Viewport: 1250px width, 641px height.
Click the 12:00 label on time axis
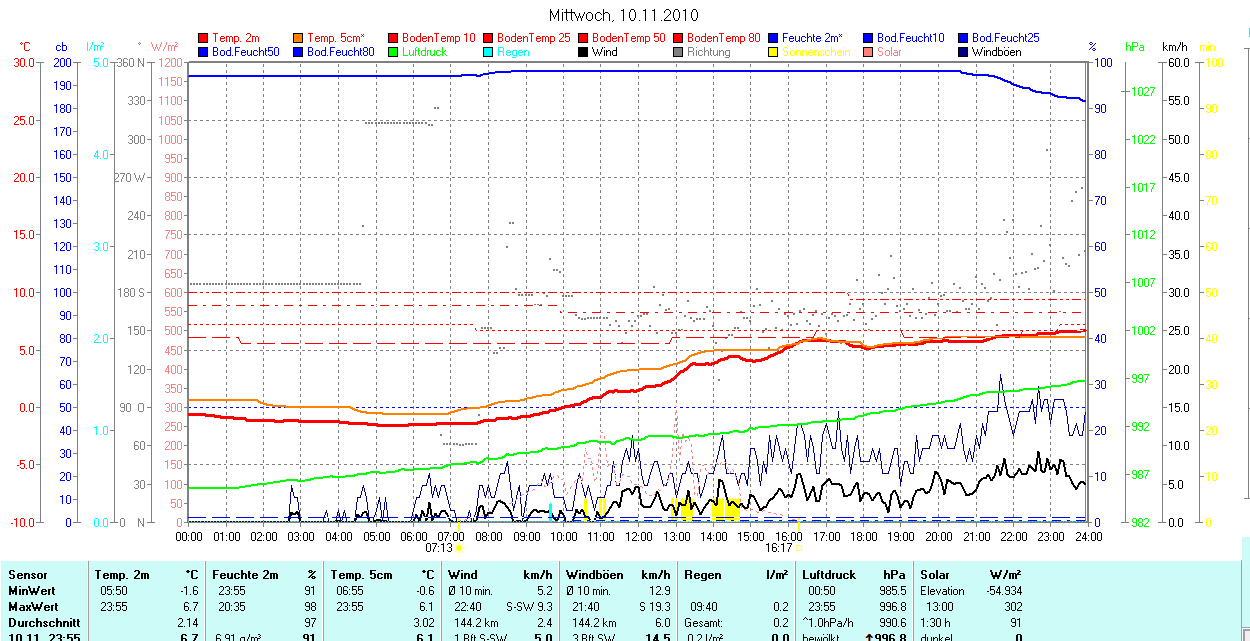tap(638, 537)
